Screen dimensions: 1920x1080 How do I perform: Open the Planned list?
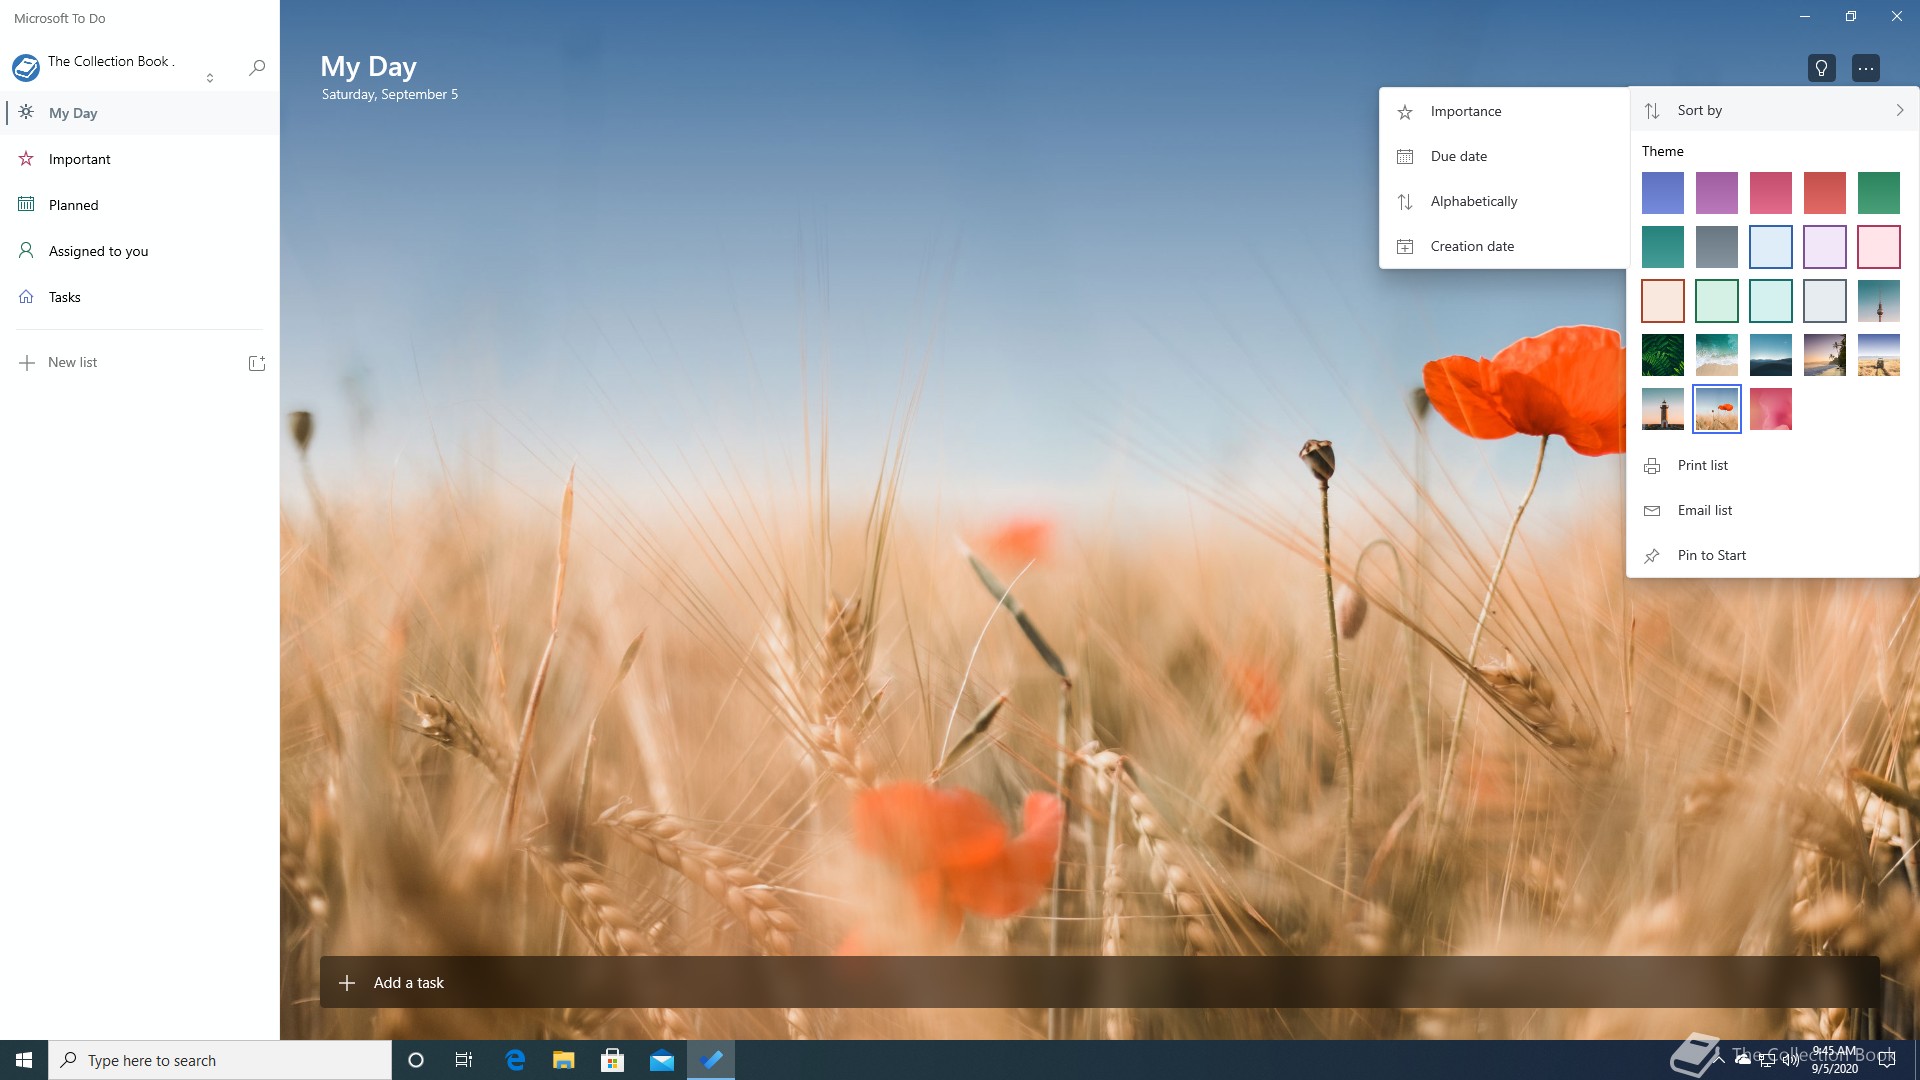tap(140, 205)
